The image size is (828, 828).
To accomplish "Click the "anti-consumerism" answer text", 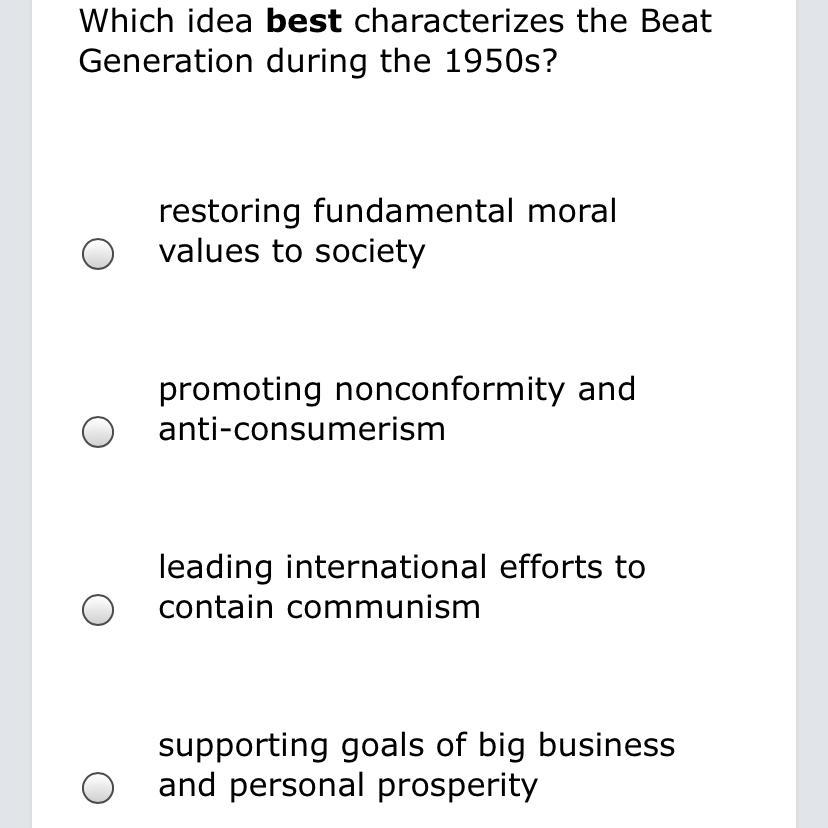I will pyautogui.click(x=301, y=429).
